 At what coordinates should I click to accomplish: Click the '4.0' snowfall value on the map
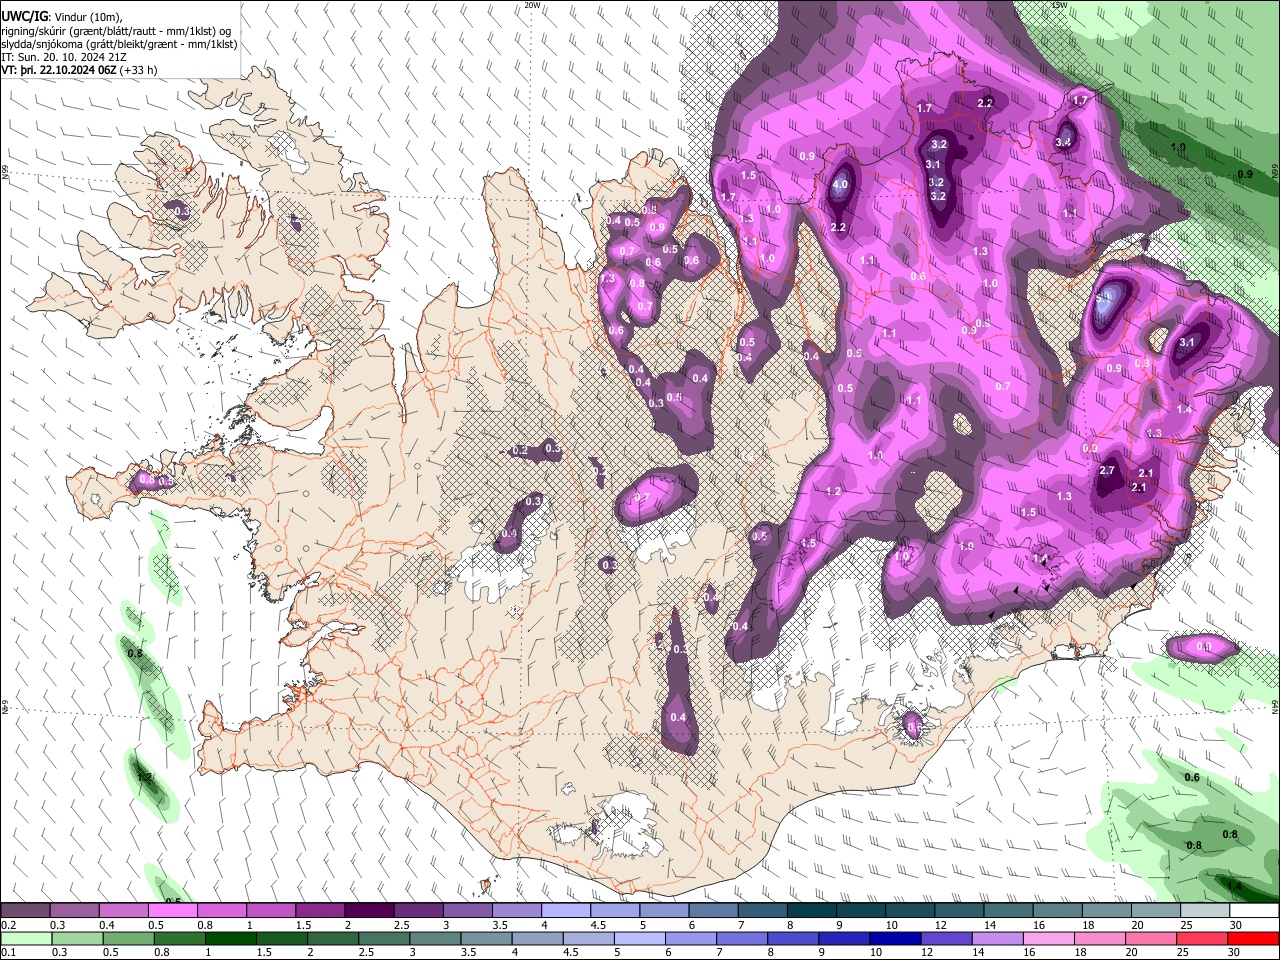[840, 184]
